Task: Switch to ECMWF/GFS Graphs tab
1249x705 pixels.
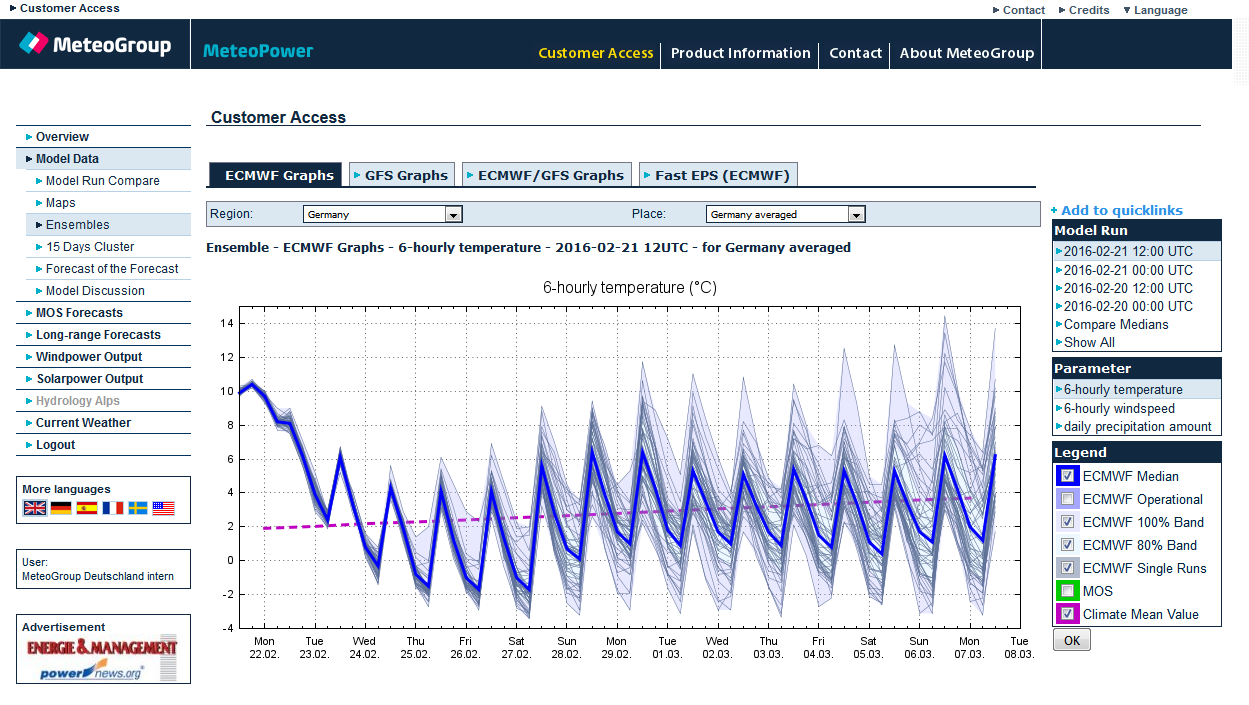Action: click(x=546, y=175)
